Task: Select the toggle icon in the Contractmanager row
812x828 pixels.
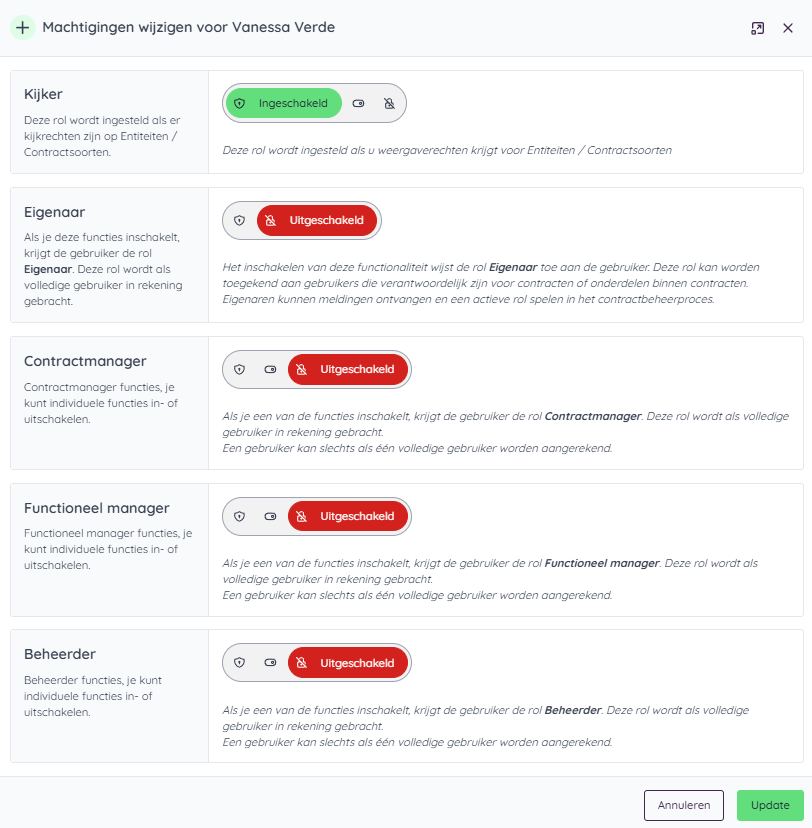Action: (x=271, y=369)
